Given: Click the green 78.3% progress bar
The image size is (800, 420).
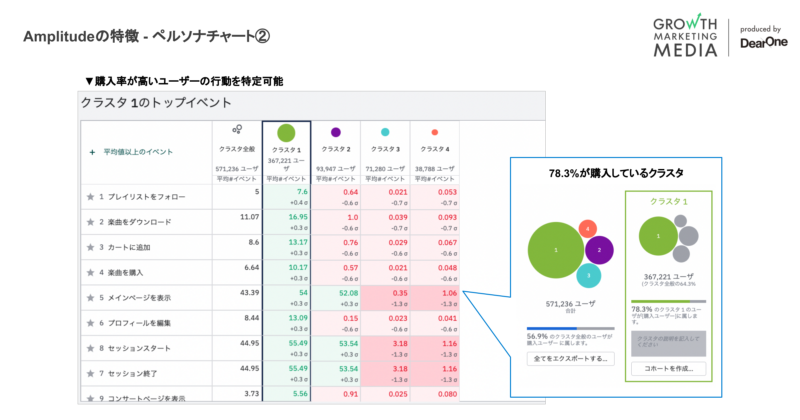Looking at the screenshot, I should [668, 302].
